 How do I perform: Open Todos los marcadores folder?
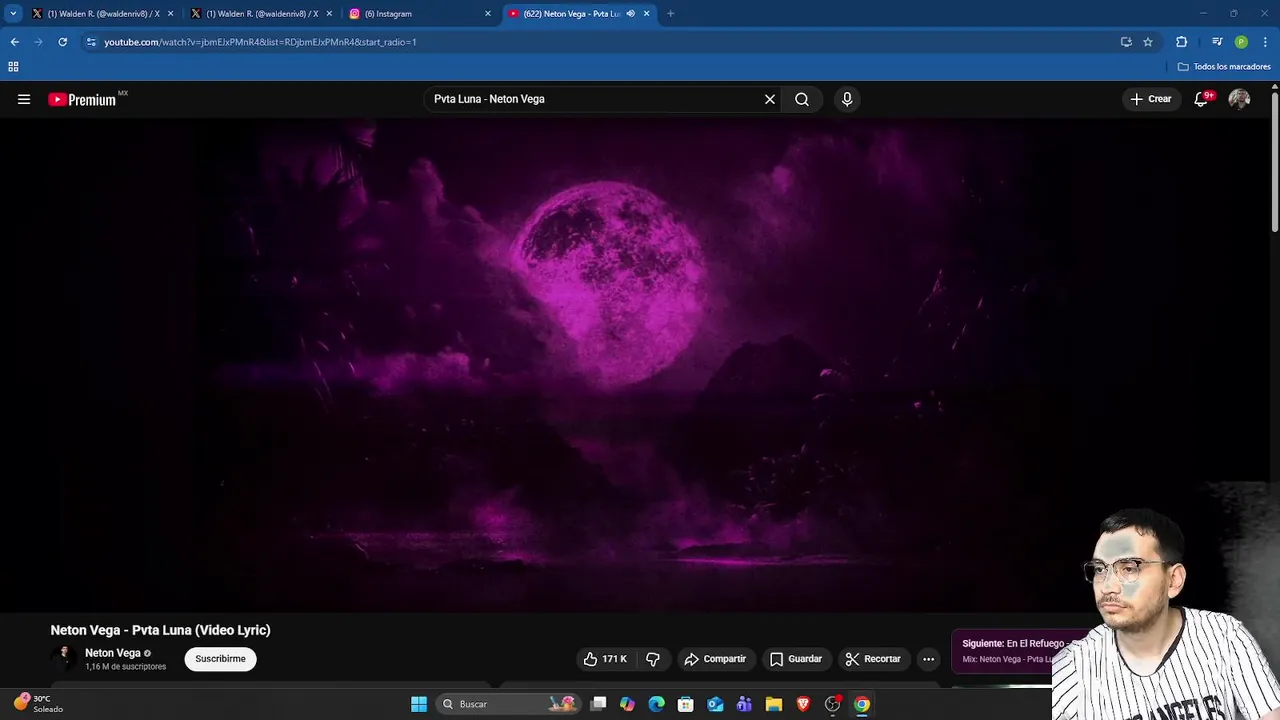[x=1224, y=67]
